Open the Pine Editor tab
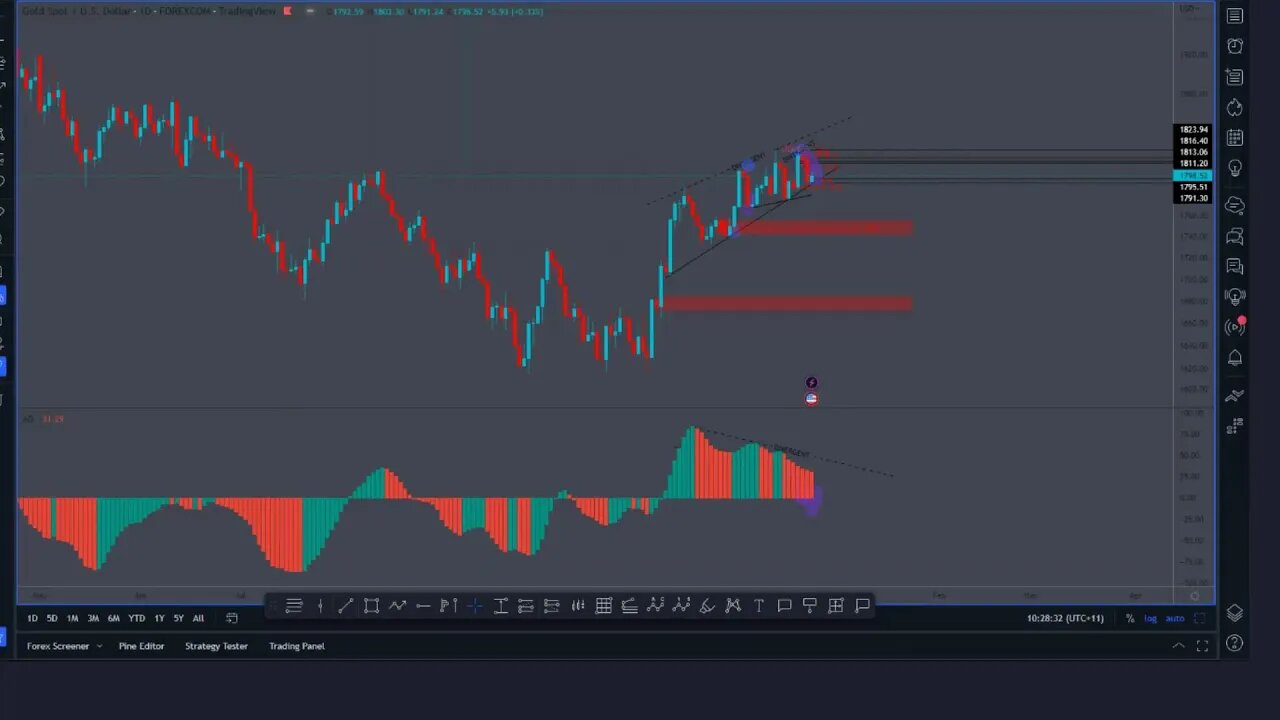 click(x=141, y=646)
